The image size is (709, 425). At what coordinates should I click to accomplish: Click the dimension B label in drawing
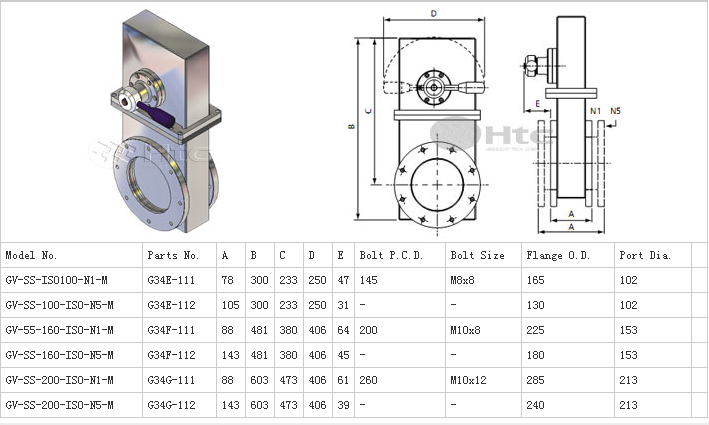351,128
